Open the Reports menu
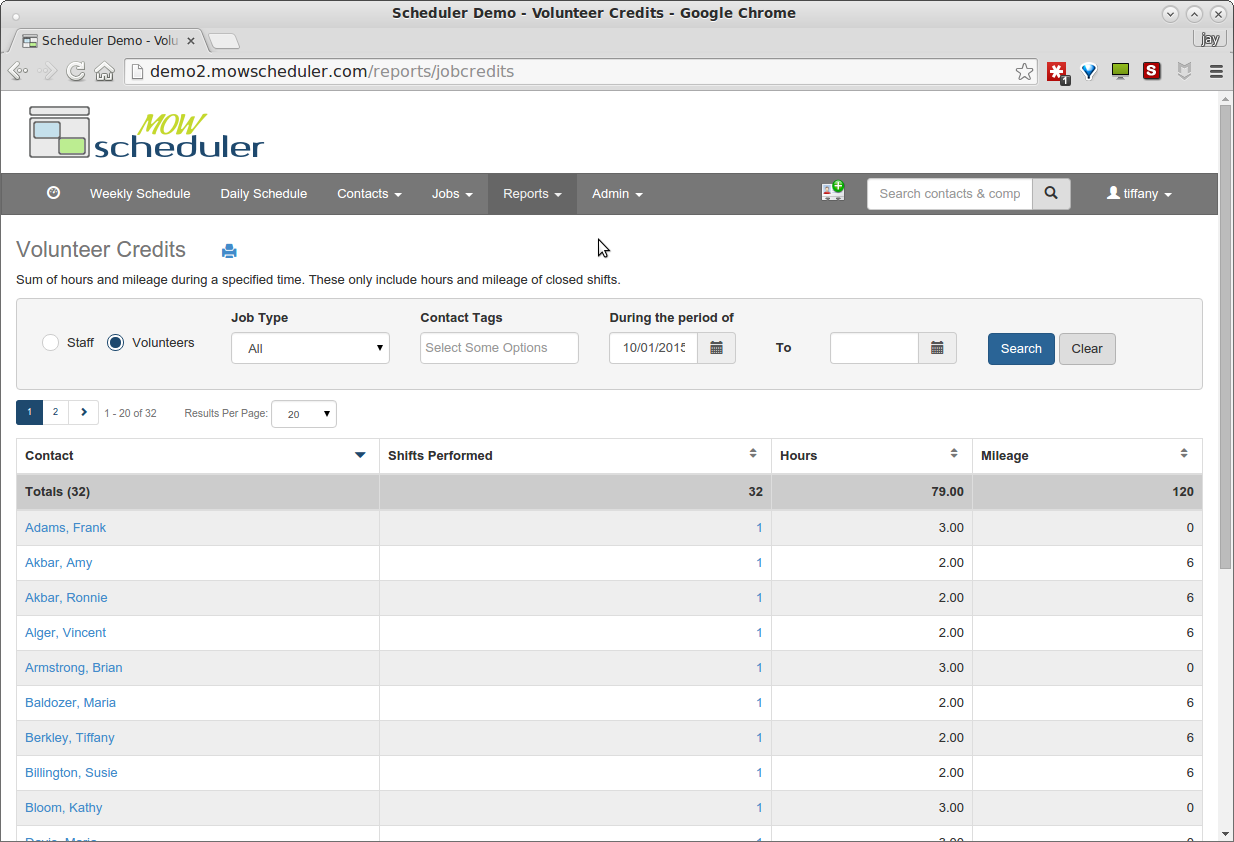 click(532, 194)
